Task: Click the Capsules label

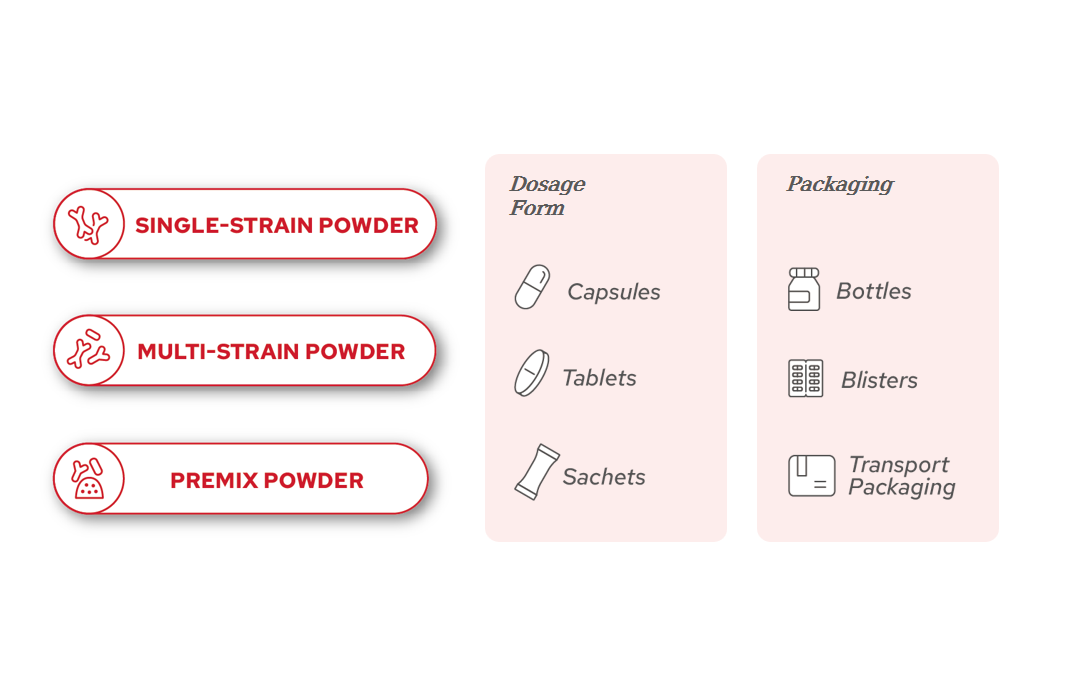Action: (x=614, y=292)
